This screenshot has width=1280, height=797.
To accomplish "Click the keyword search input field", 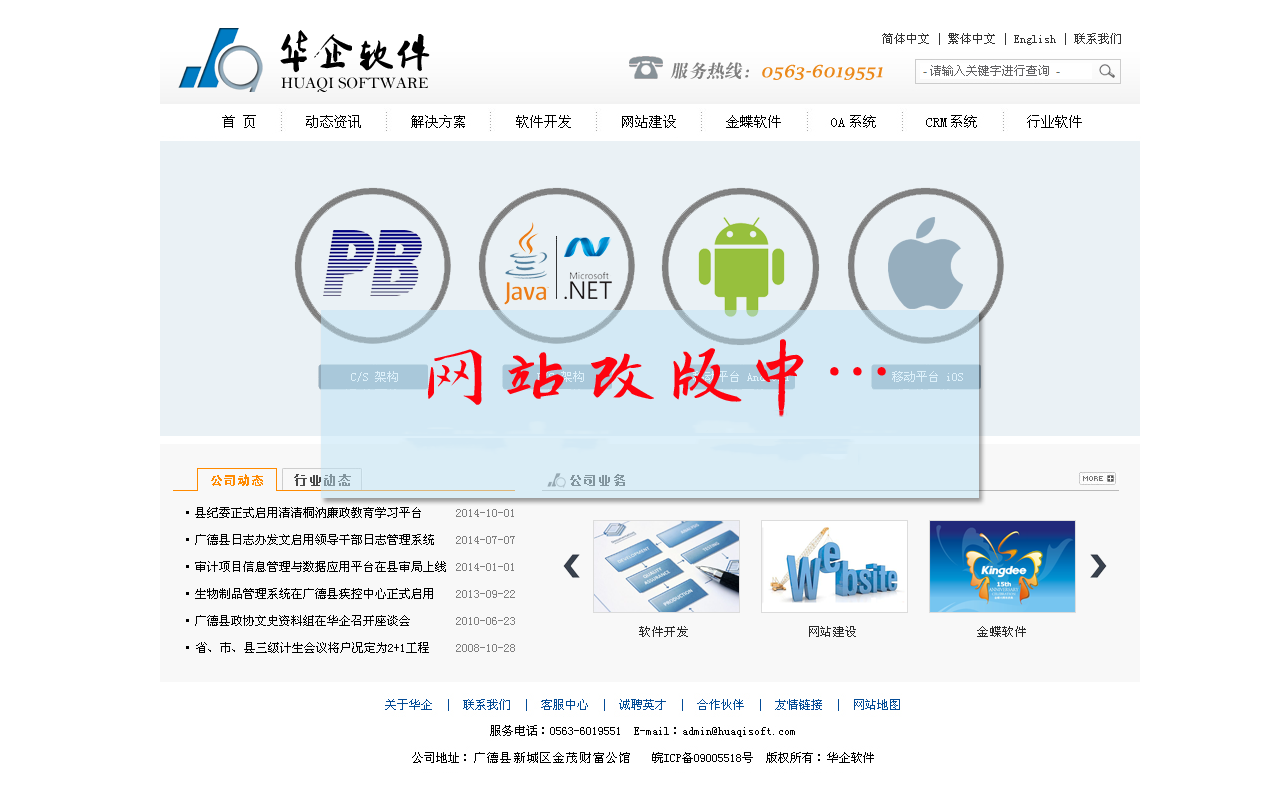I will 1005,71.
